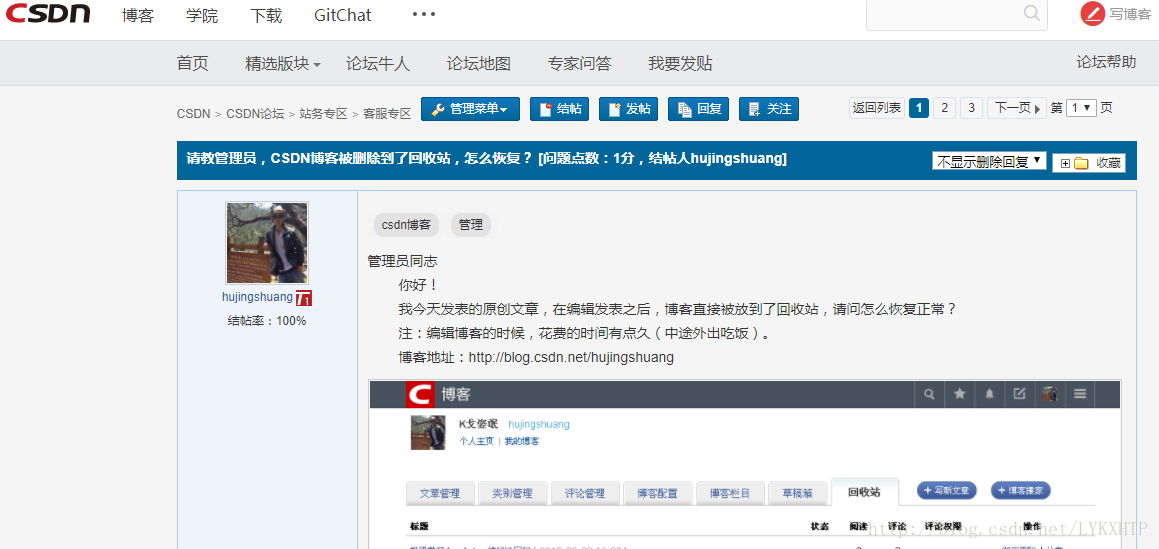The width and height of the screenshot is (1159, 549).
Task: Open 博客 in the top navigation
Action: (137, 16)
